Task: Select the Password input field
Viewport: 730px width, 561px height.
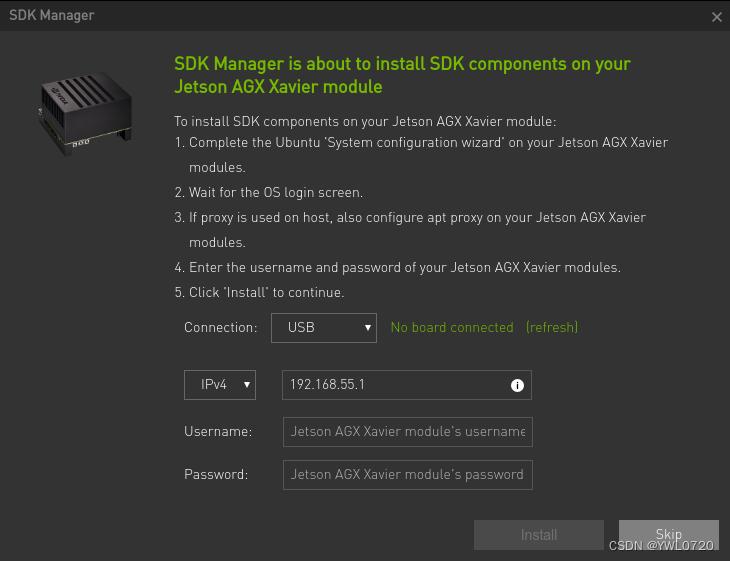Action: [407, 474]
